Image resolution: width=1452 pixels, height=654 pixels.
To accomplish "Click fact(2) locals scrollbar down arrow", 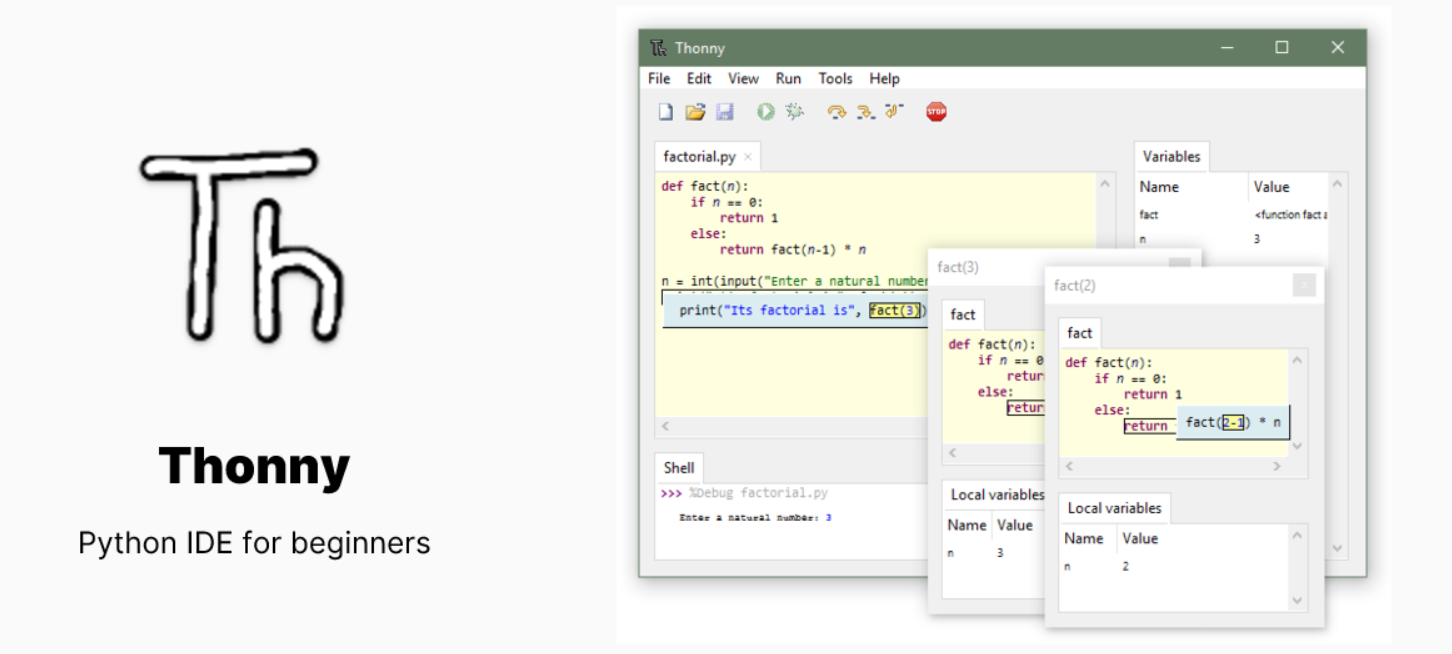I will click(x=1297, y=601).
